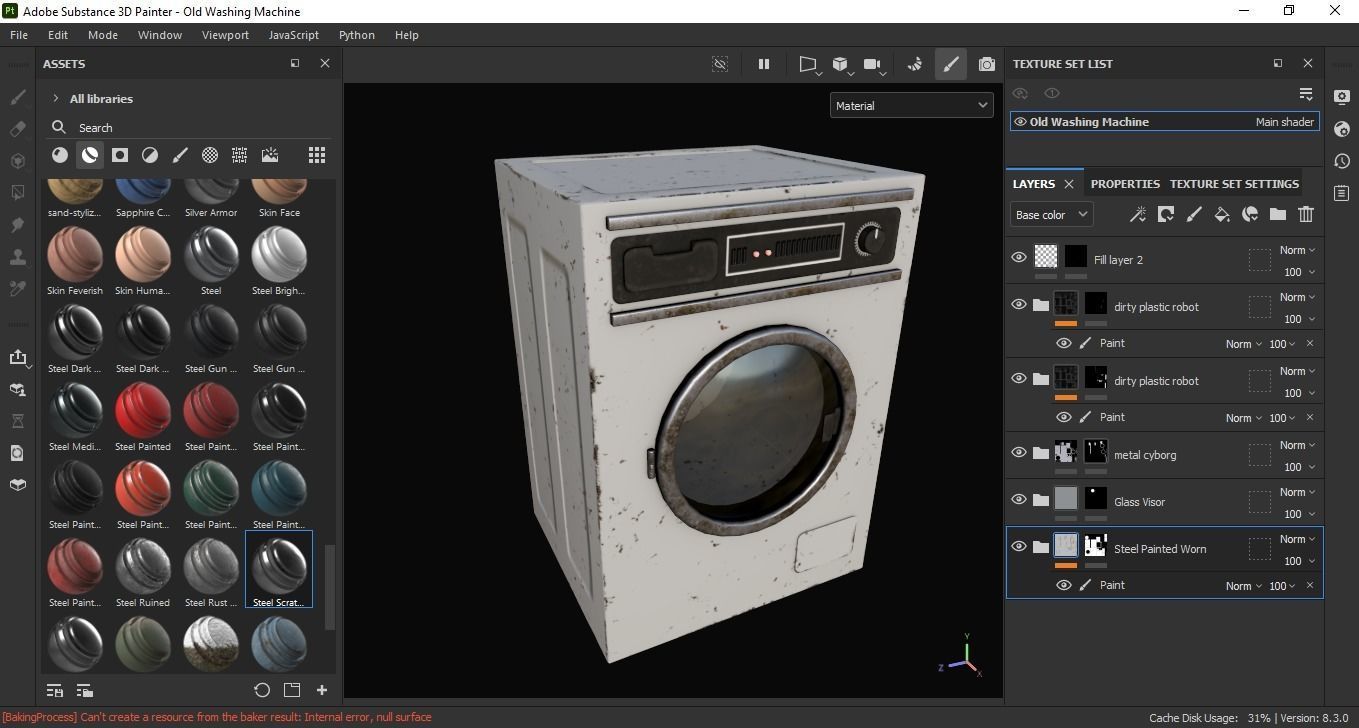Add mask icon in Layers toolbar
Viewport: 1359px width, 728px height.
1166,214
